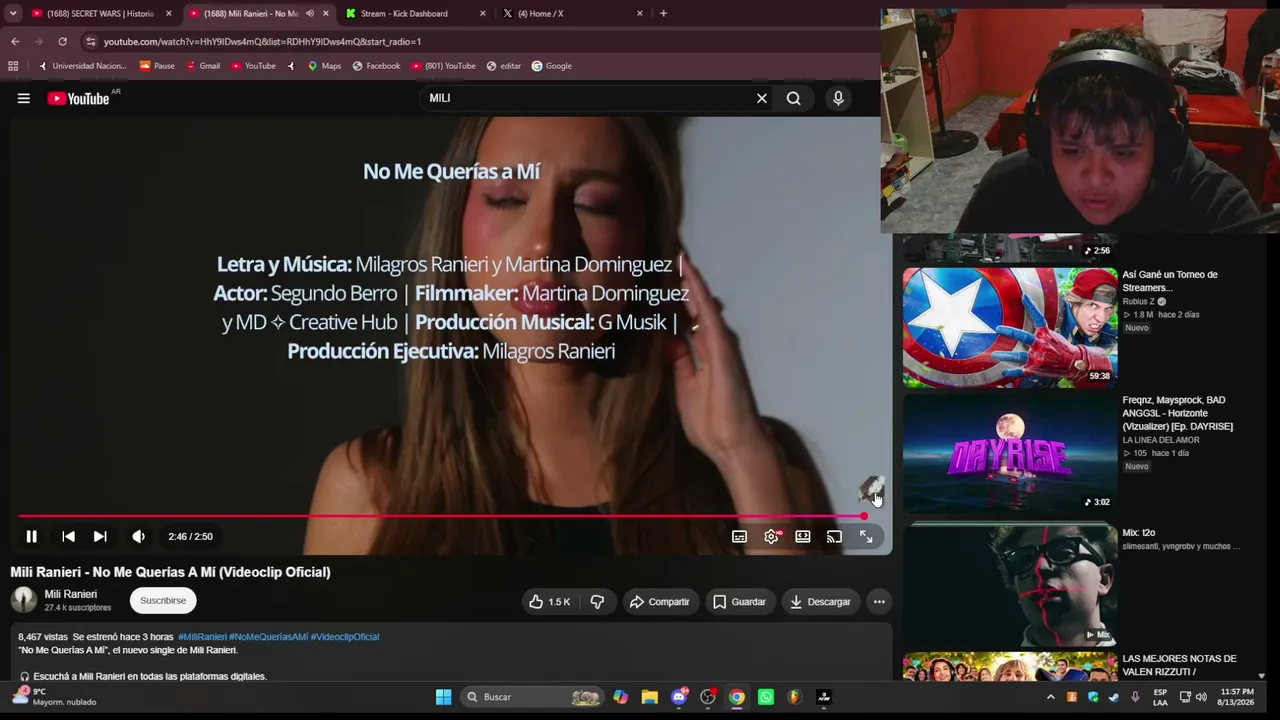The height and width of the screenshot is (720, 1280).
Task: Open the Pause bookmark
Action: point(157,66)
